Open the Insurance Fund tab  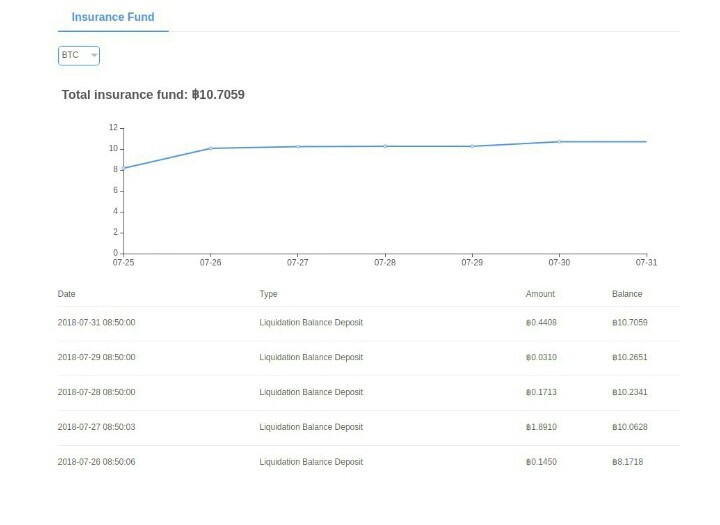pos(113,17)
